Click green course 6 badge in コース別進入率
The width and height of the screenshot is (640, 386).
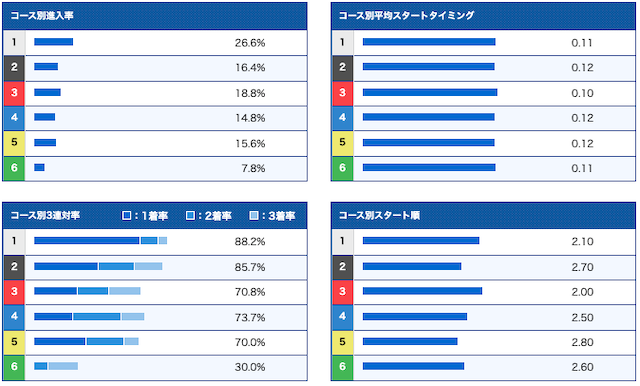14,169
